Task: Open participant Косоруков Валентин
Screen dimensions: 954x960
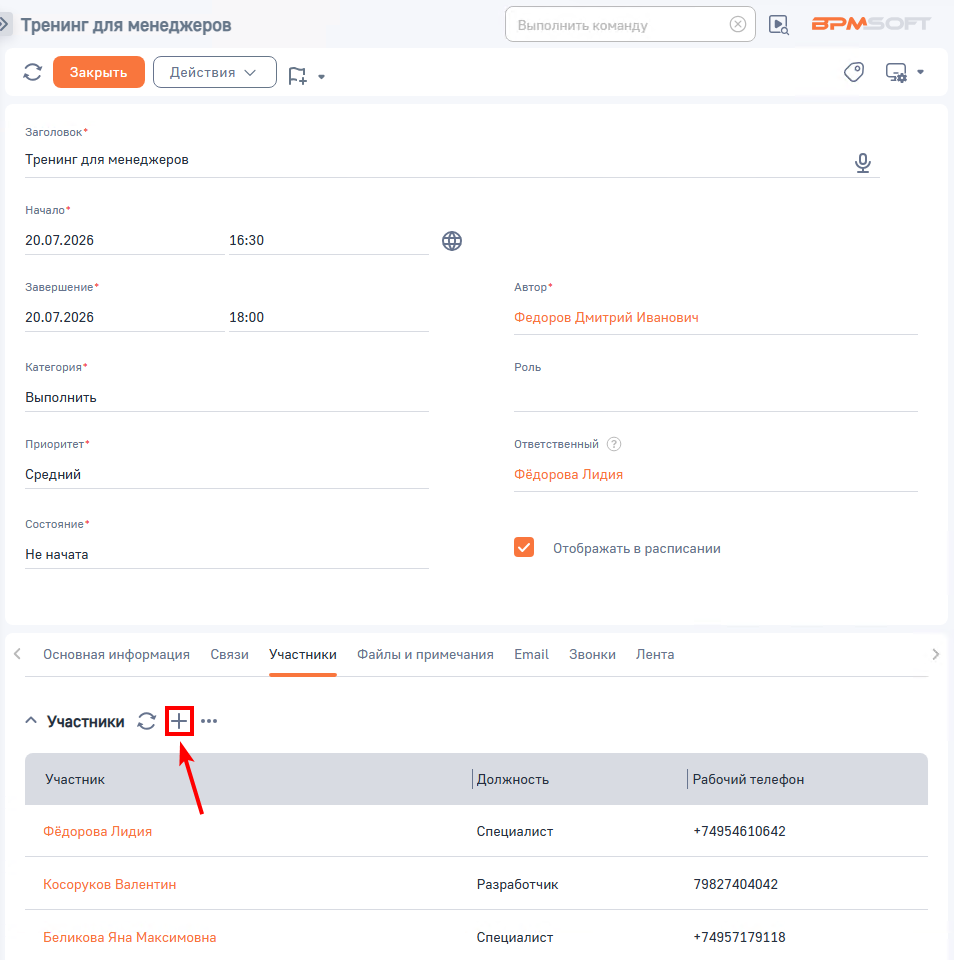Action: tap(110, 884)
